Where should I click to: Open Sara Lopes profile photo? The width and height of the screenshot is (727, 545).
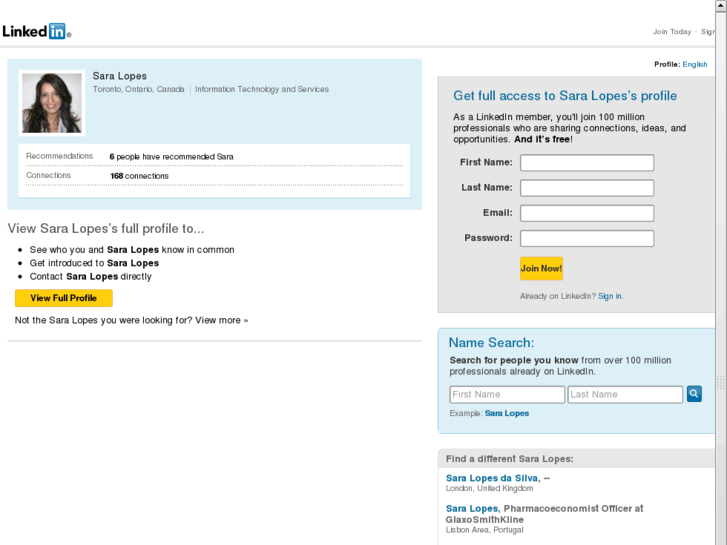51,102
